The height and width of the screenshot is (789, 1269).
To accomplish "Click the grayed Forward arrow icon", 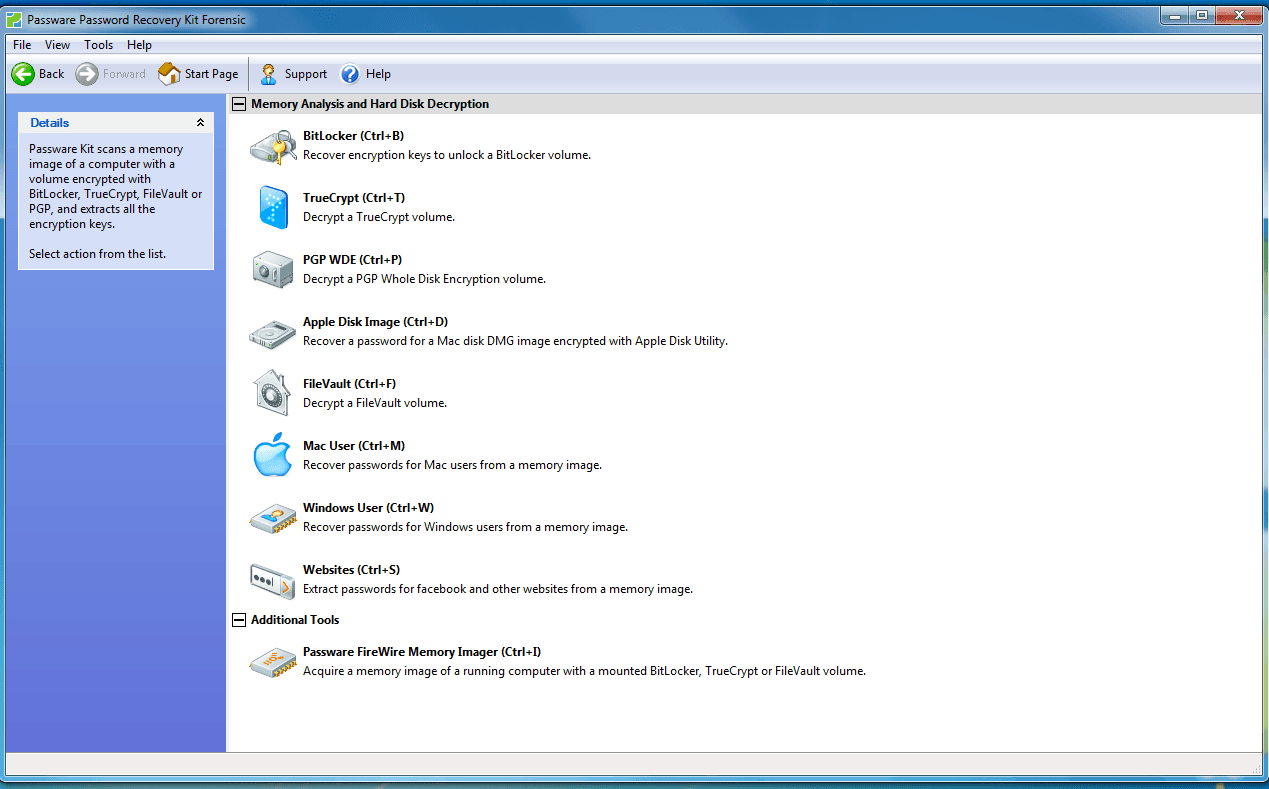I will pyautogui.click(x=87, y=74).
